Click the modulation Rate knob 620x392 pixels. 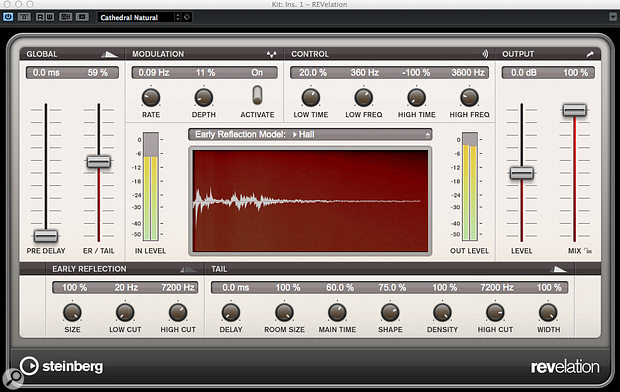click(x=151, y=97)
